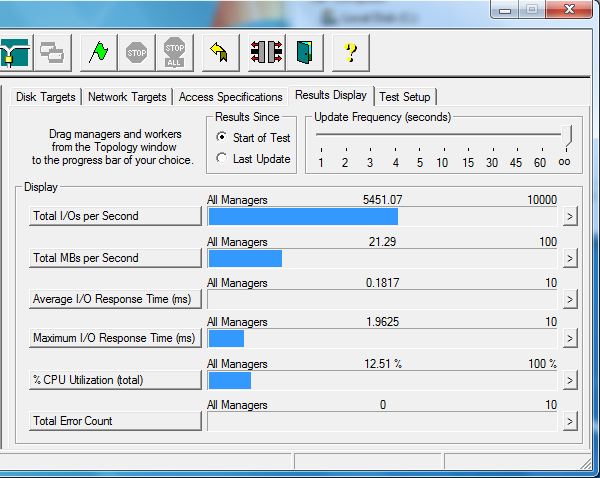Switch to Network Targets tab
Viewport: 600px width, 478px height.
127,97
